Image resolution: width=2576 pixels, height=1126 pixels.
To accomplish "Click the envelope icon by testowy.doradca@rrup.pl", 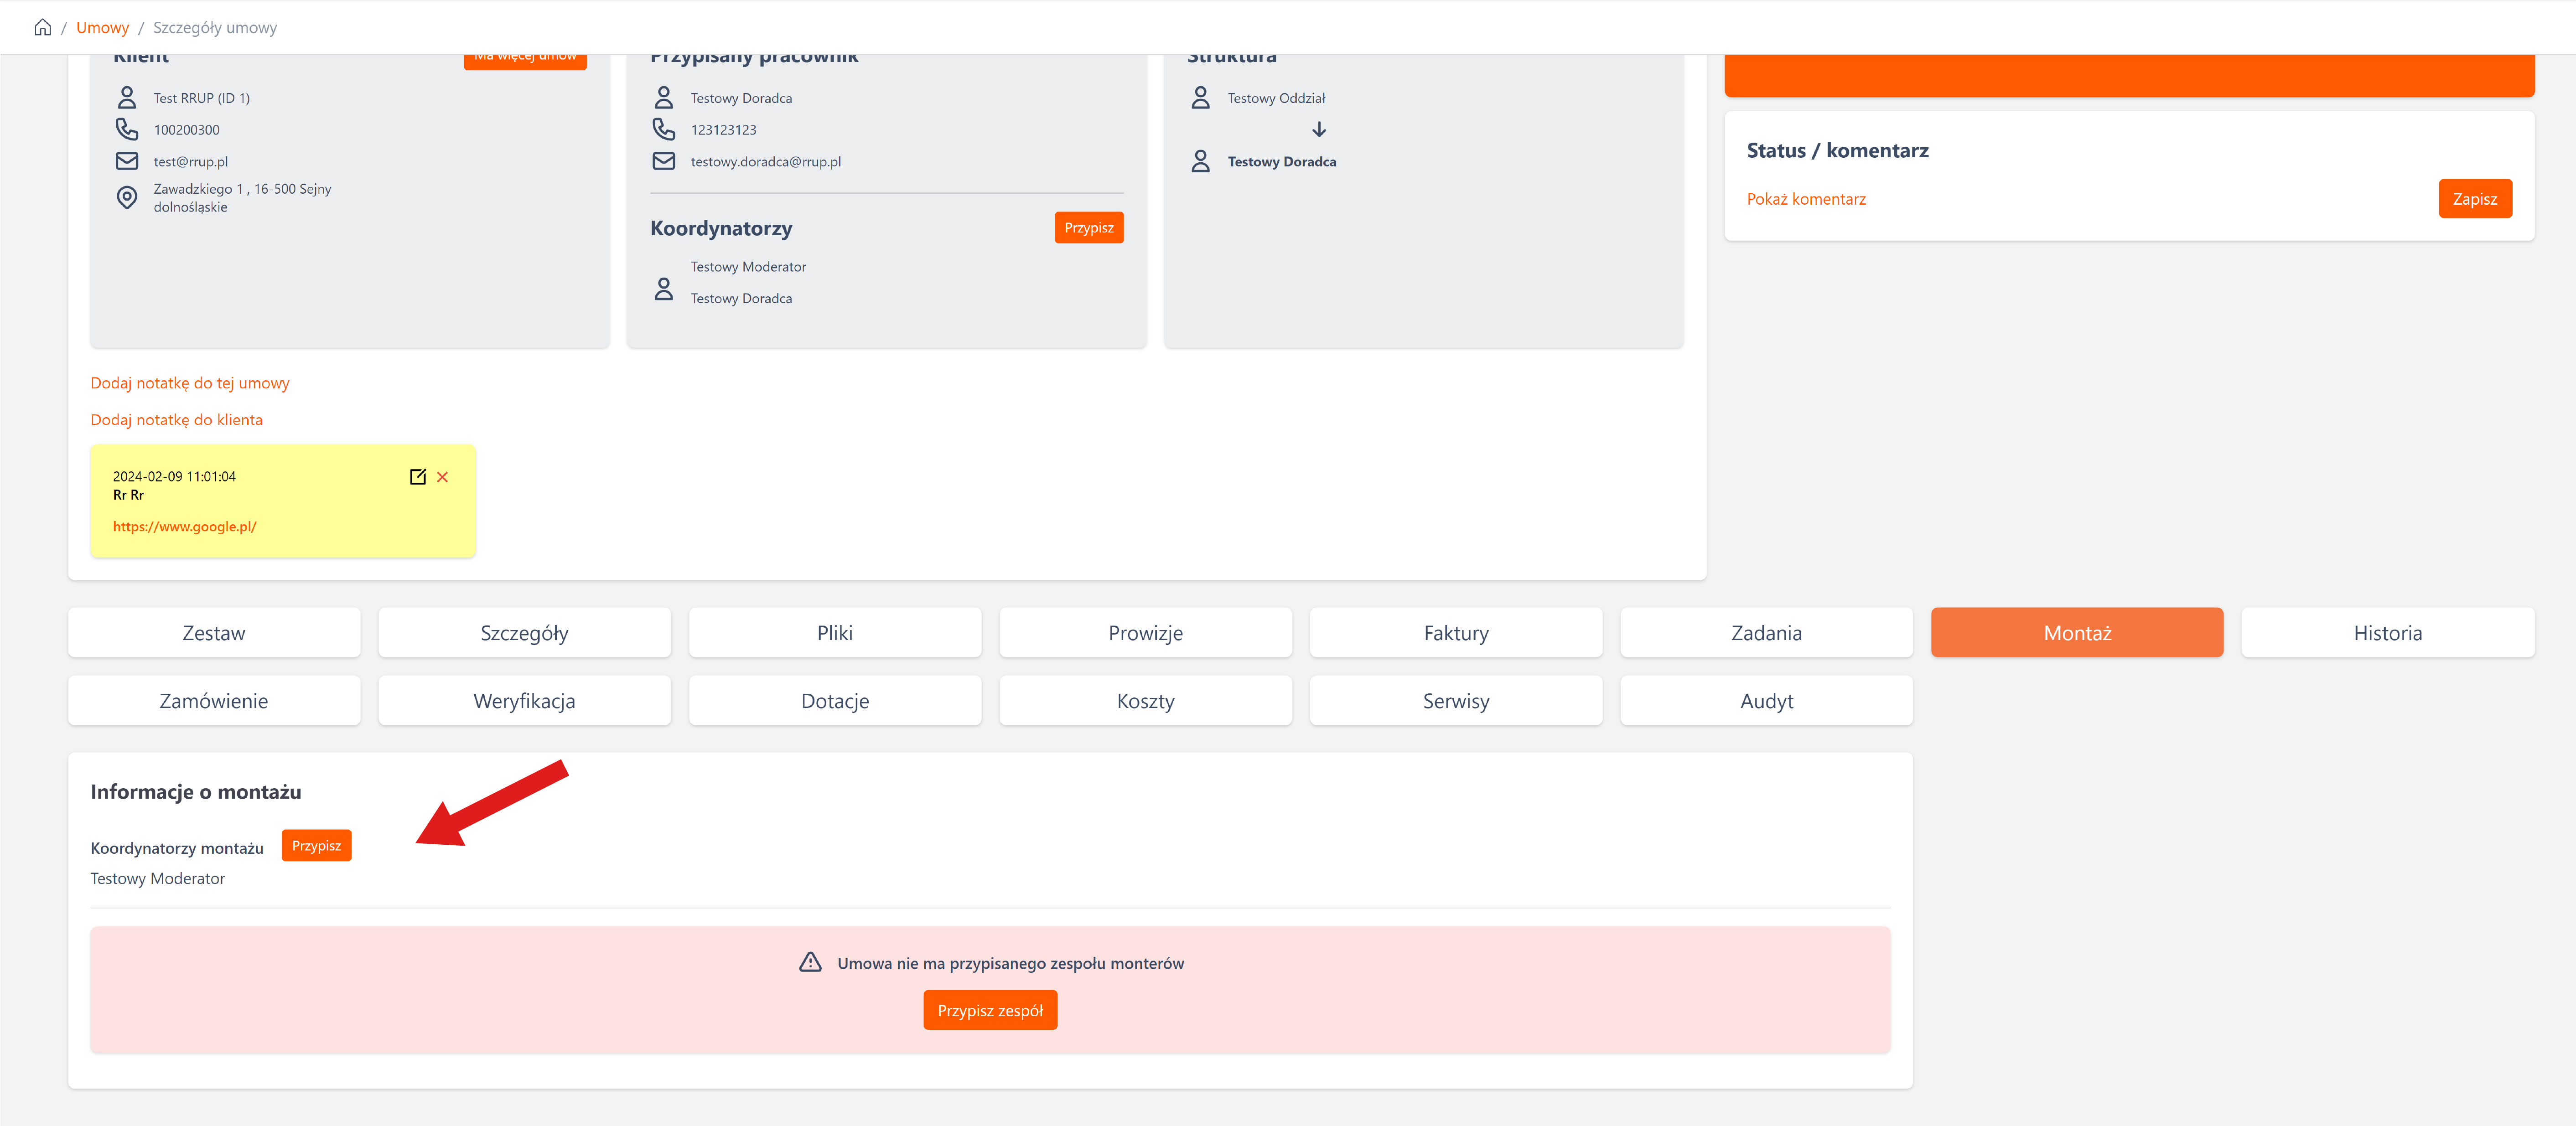I will (x=664, y=161).
